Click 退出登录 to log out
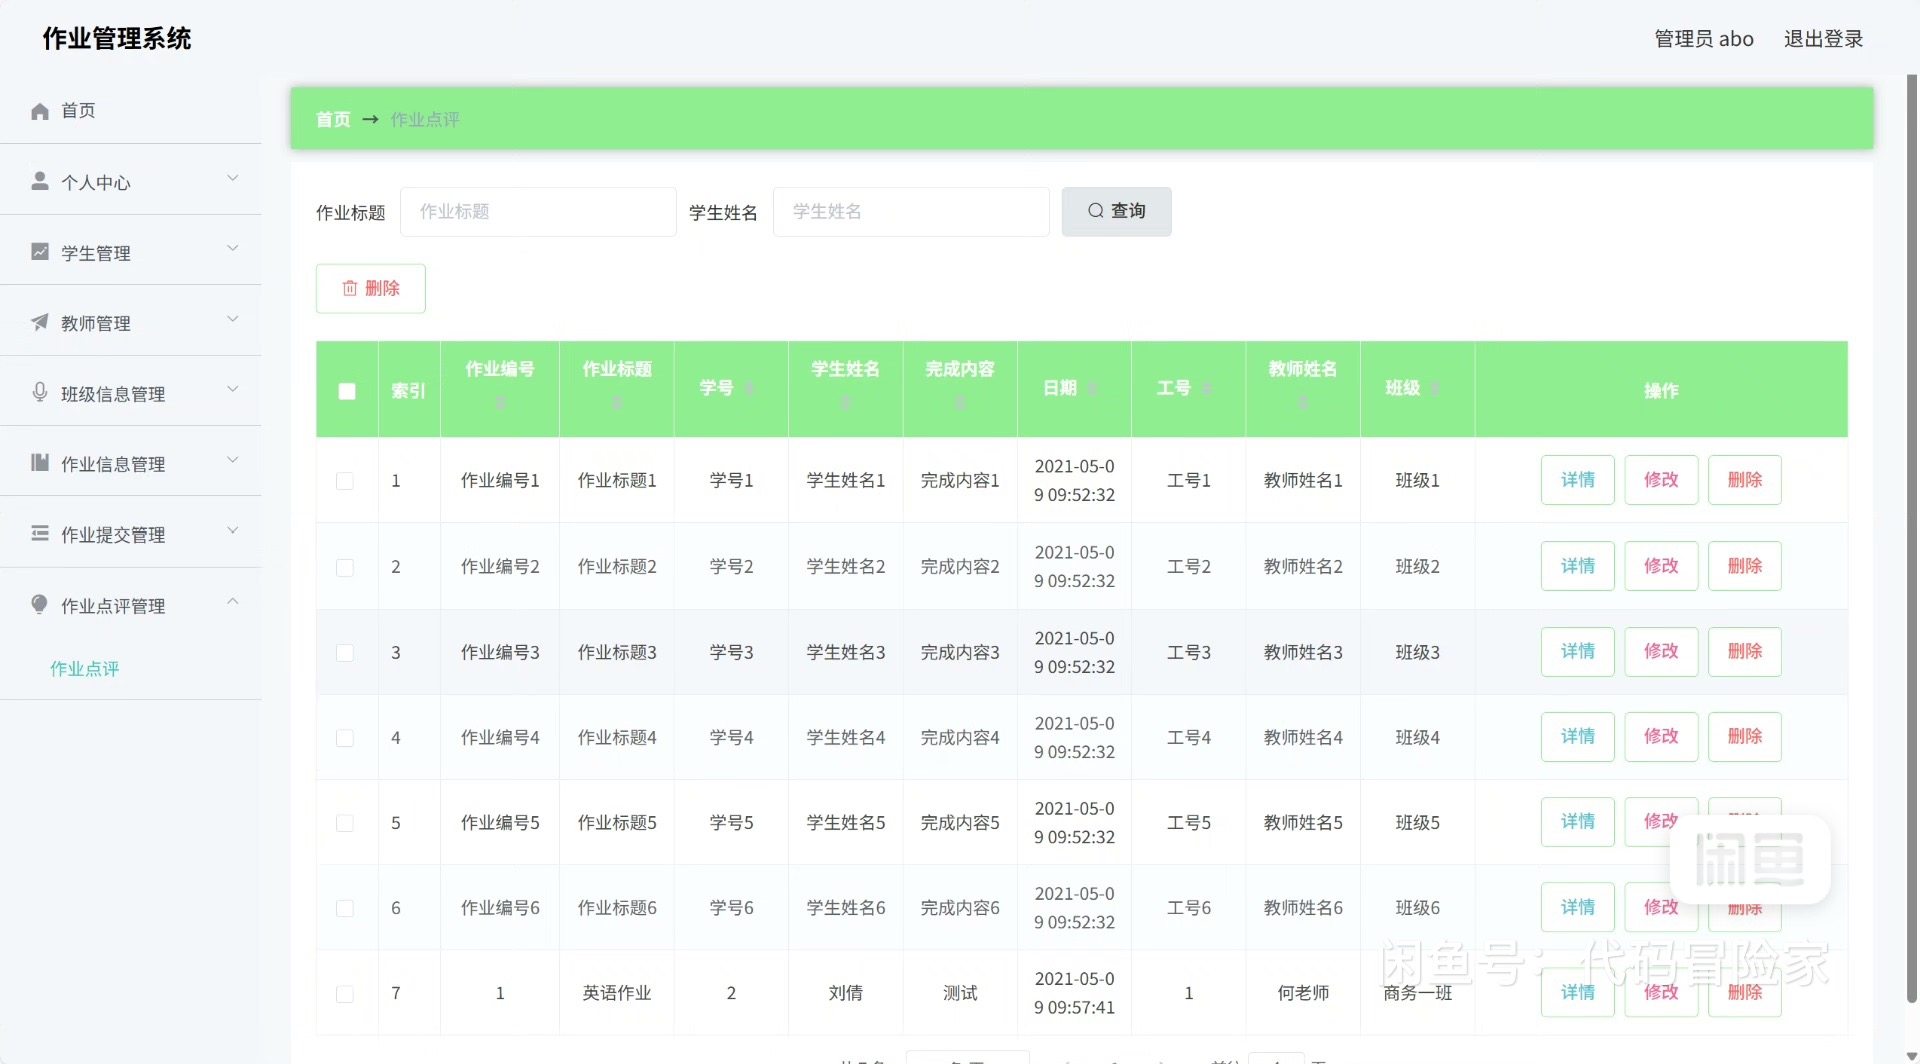The width and height of the screenshot is (1920, 1064). (x=1823, y=39)
